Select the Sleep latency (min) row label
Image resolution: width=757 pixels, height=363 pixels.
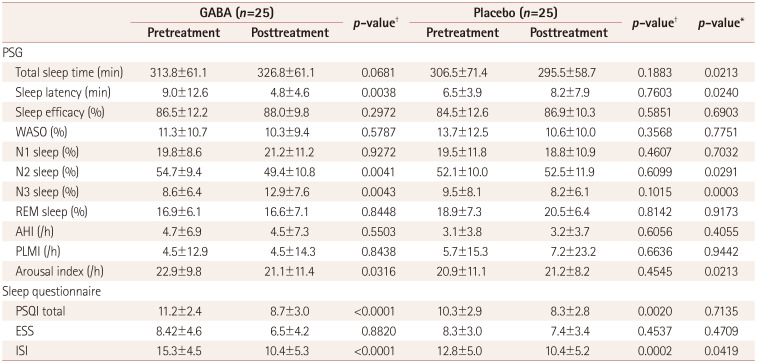tap(61, 92)
